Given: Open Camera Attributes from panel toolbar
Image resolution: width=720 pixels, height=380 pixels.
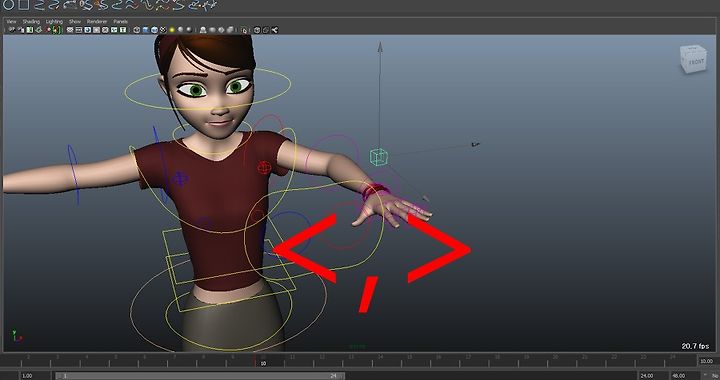Looking at the screenshot, I should [21, 30].
